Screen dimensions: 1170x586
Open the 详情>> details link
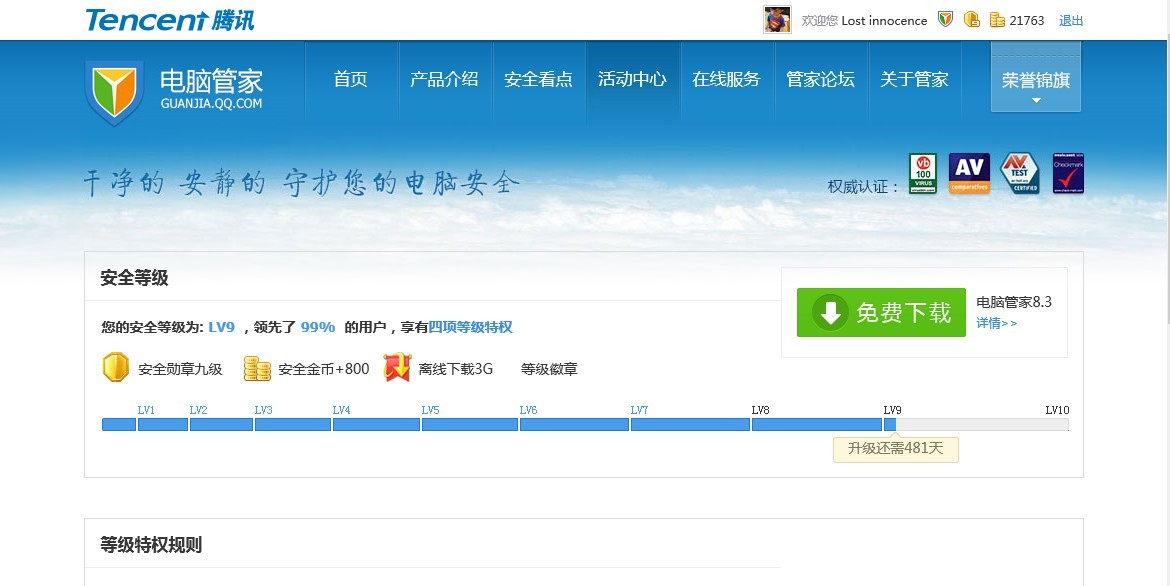click(996, 323)
